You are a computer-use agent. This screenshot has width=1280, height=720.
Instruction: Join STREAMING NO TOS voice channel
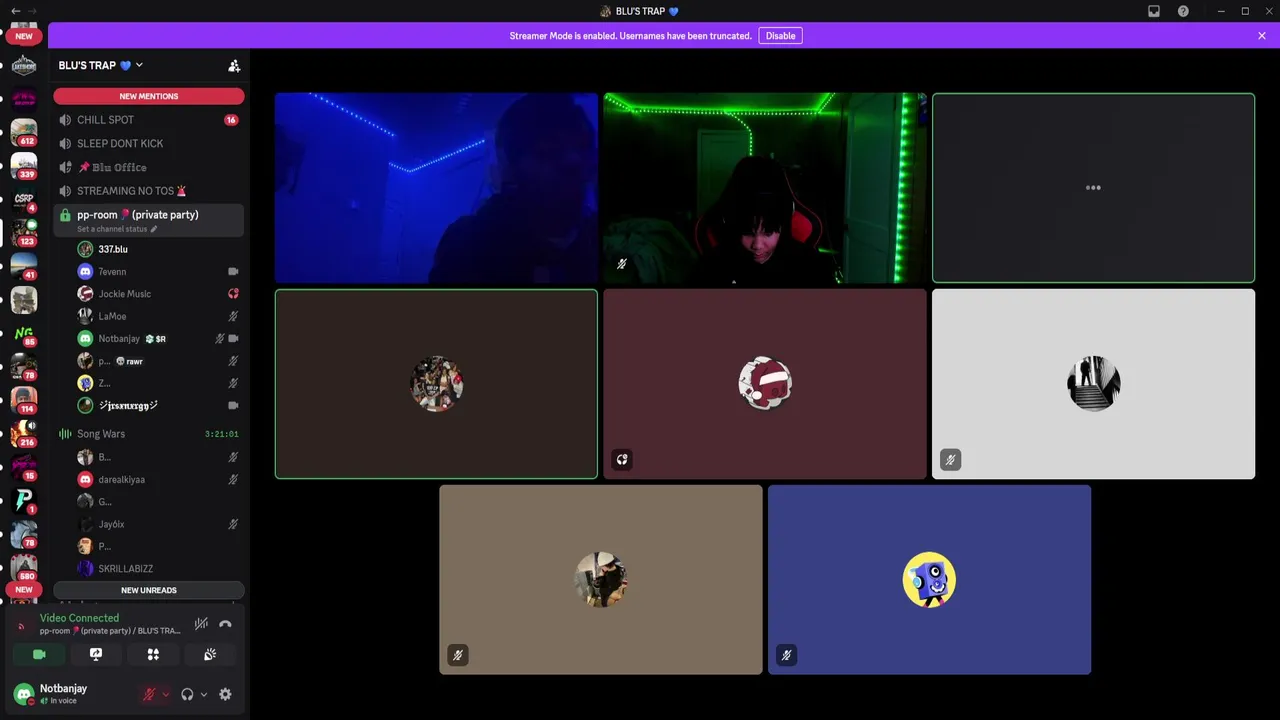[x=149, y=191]
